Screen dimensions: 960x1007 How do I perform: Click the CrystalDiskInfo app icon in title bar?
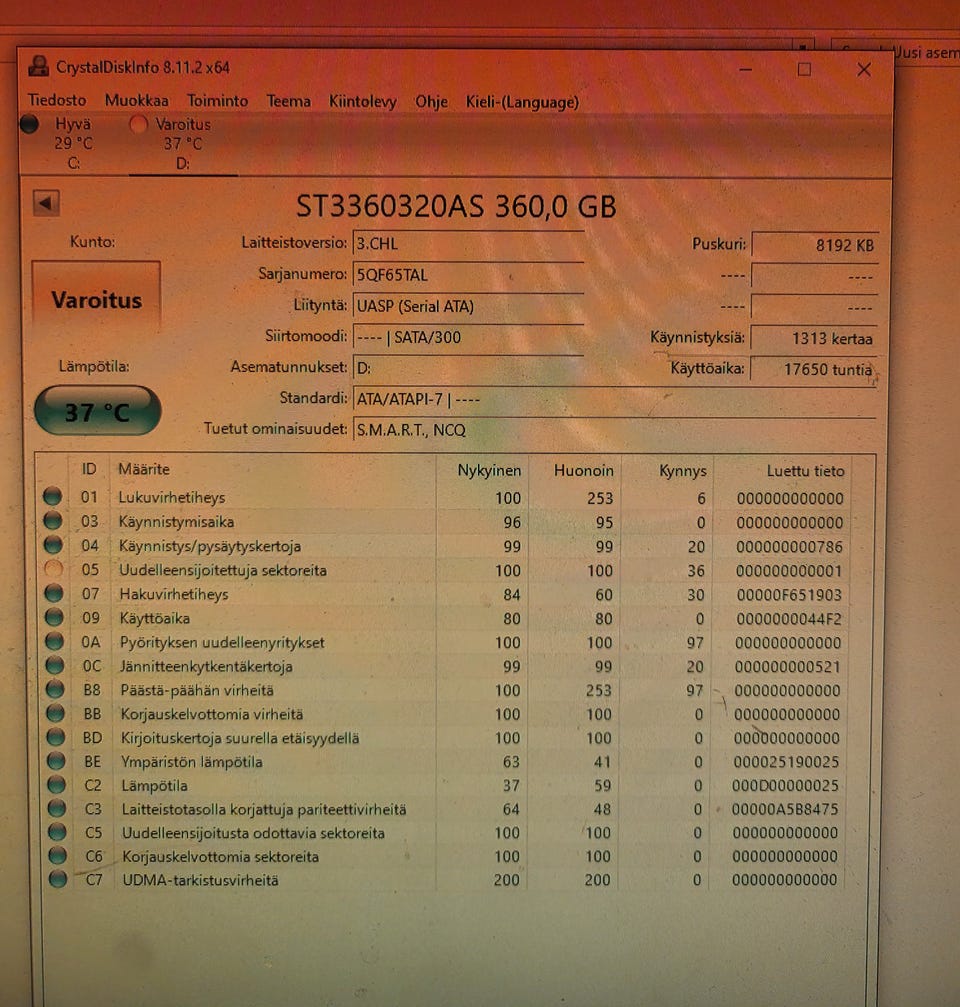[x=39, y=67]
